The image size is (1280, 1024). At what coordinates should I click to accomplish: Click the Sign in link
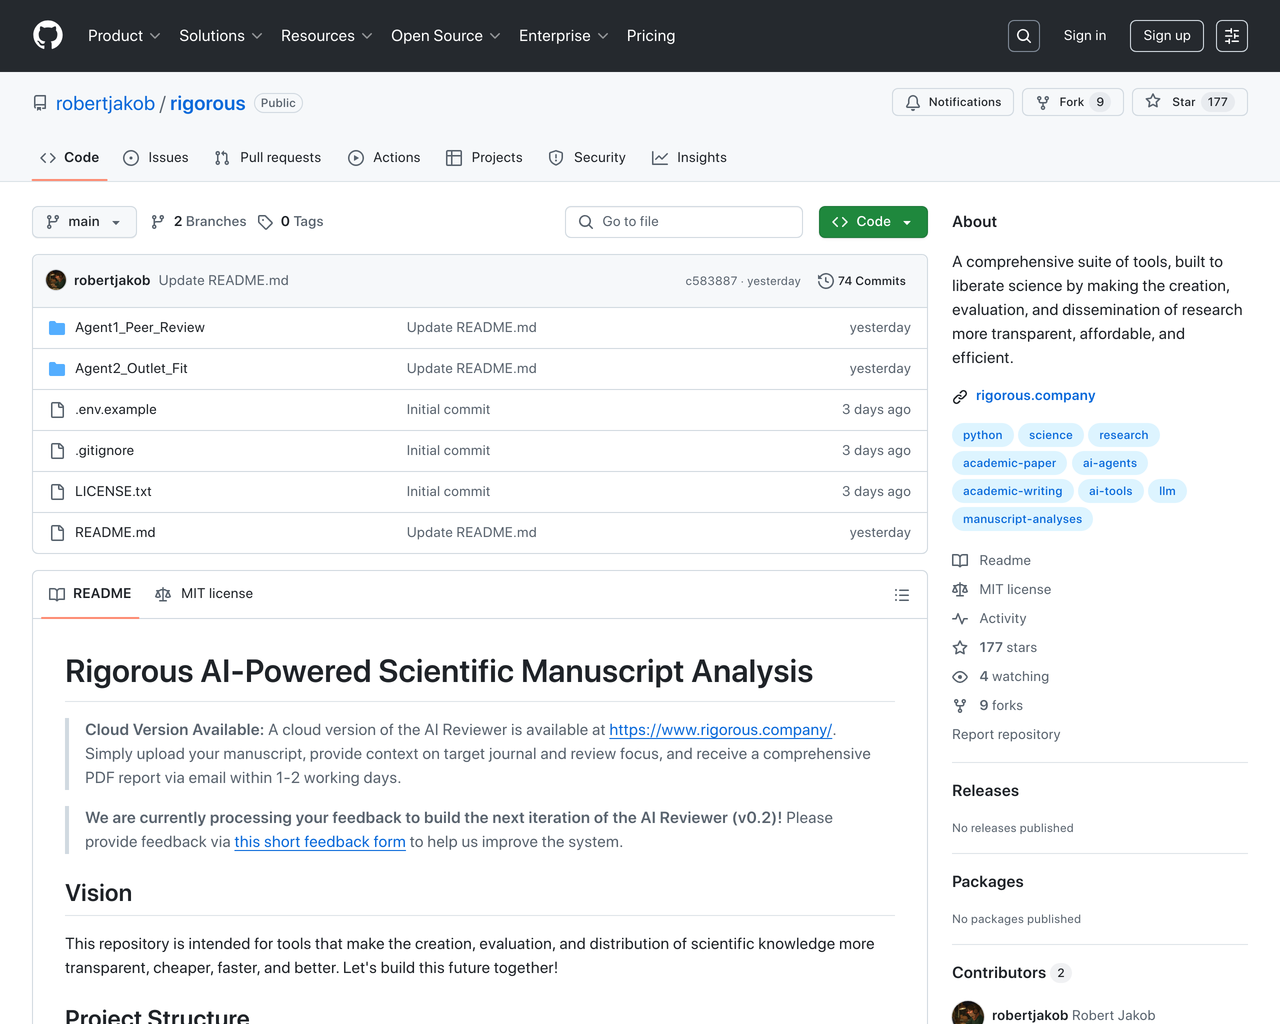(1085, 36)
